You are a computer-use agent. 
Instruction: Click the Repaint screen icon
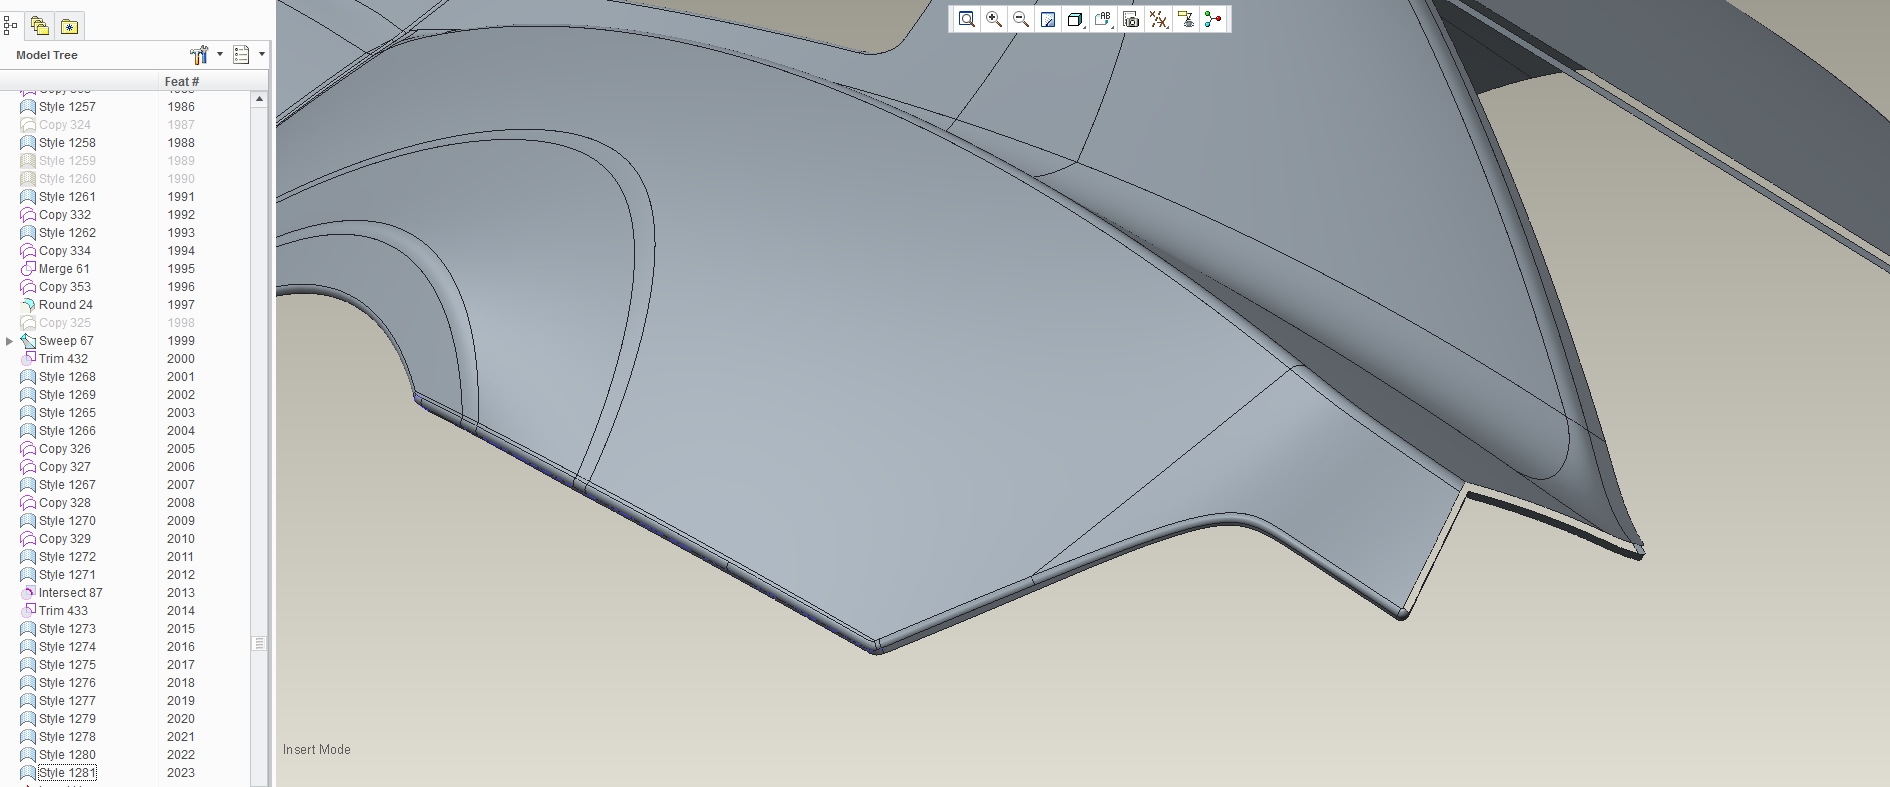(1048, 19)
